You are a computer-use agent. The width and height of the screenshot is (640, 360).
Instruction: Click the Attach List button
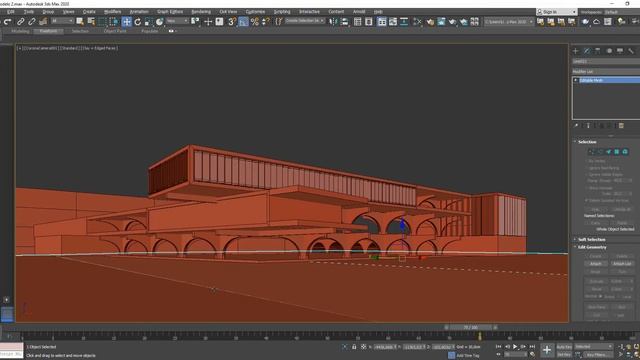(622, 264)
